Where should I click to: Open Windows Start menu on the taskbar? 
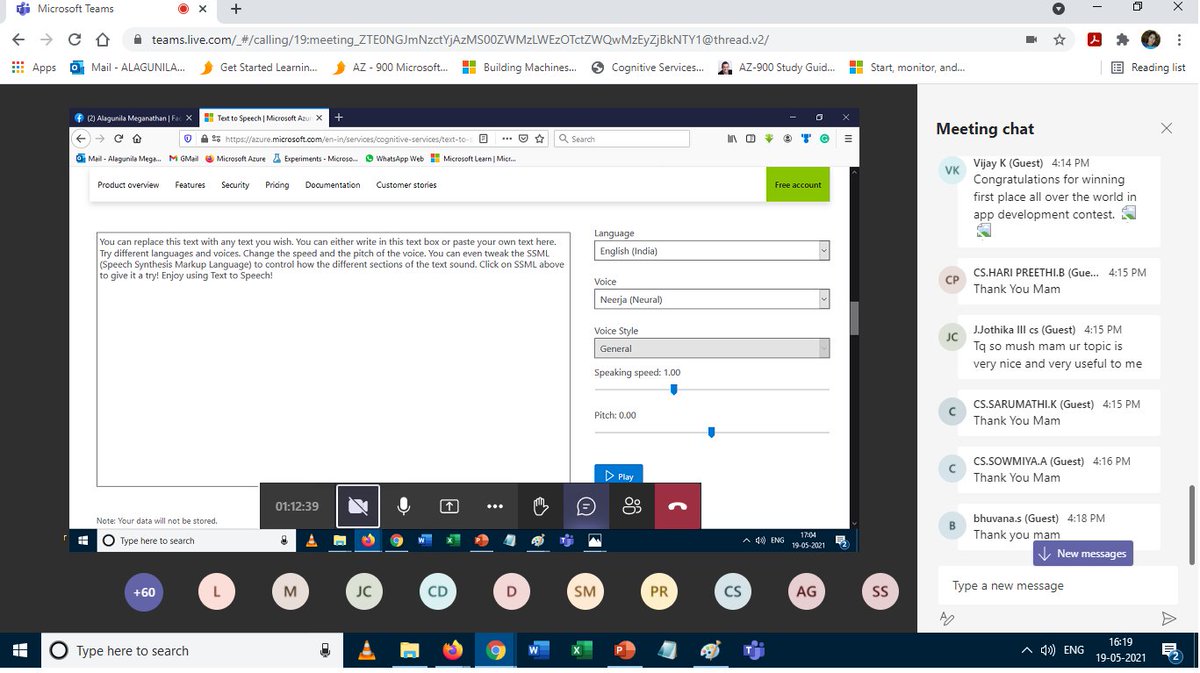tap(19, 650)
